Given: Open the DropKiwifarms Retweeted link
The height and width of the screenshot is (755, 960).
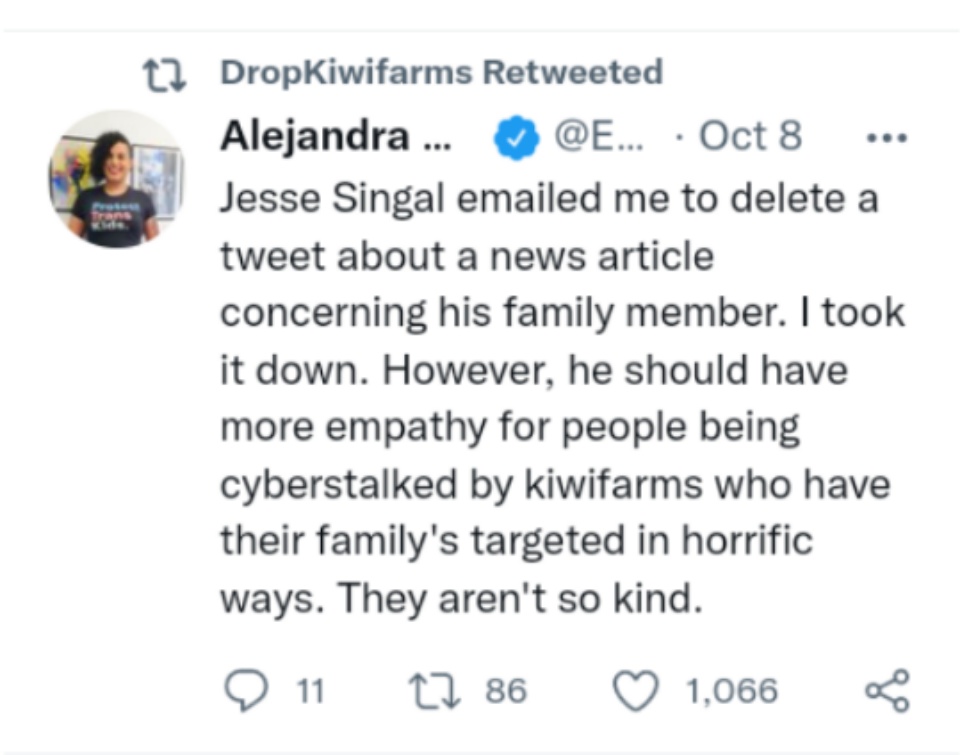Looking at the screenshot, I should [441, 72].
